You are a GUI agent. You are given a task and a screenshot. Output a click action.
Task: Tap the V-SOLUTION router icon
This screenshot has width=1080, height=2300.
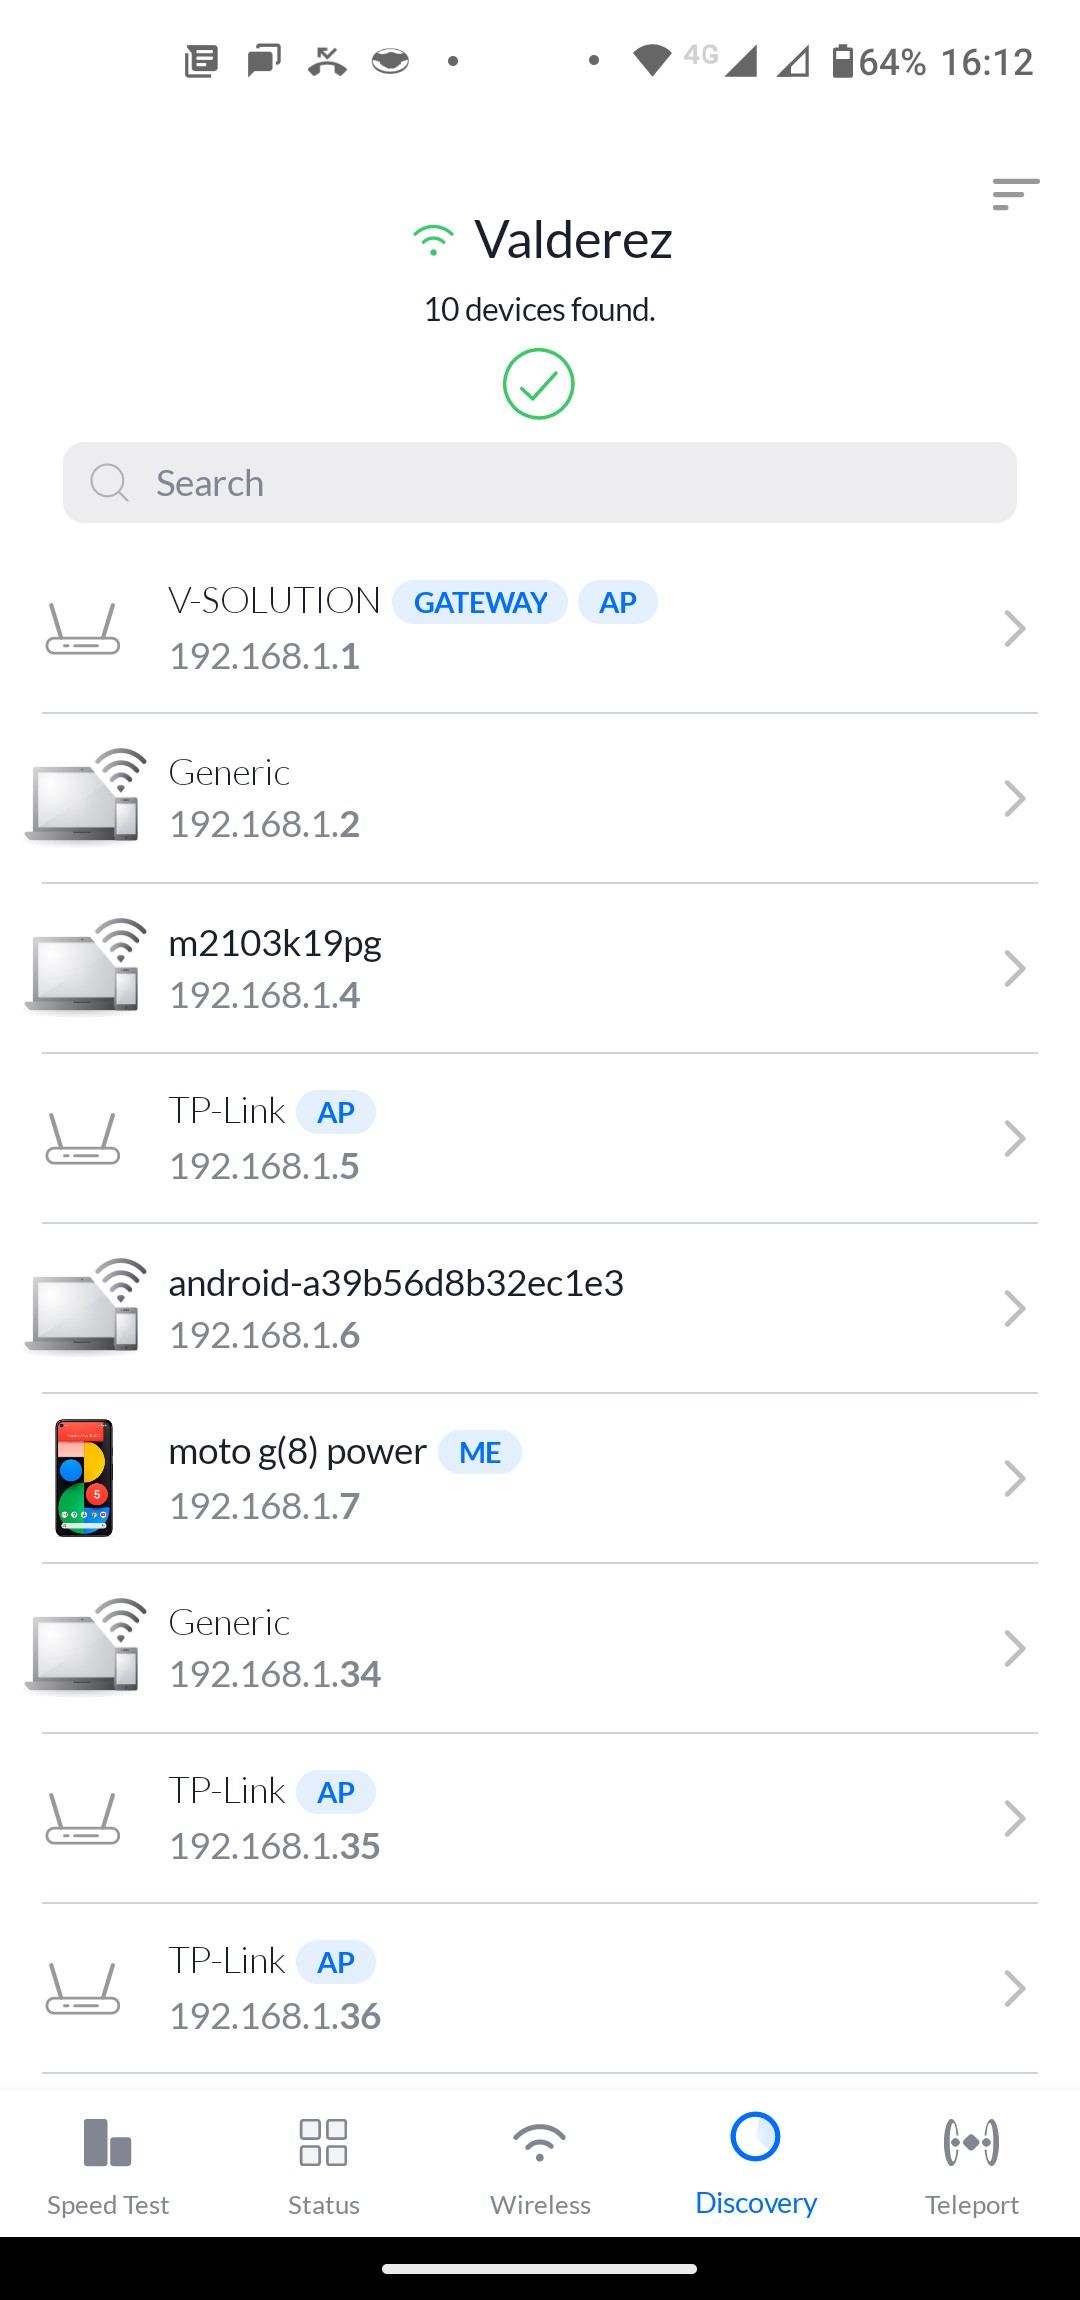pos(83,629)
